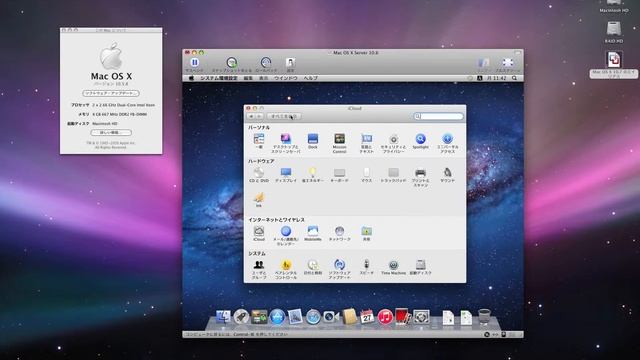
Task: Open Energy Saver preference pane
Action: (x=313, y=175)
